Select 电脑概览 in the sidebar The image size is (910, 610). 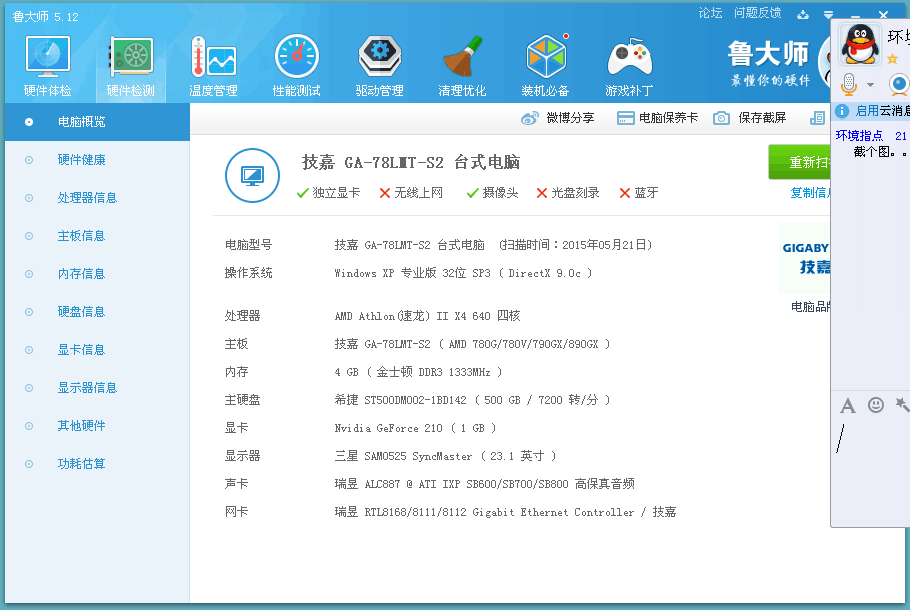(x=97, y=122)
